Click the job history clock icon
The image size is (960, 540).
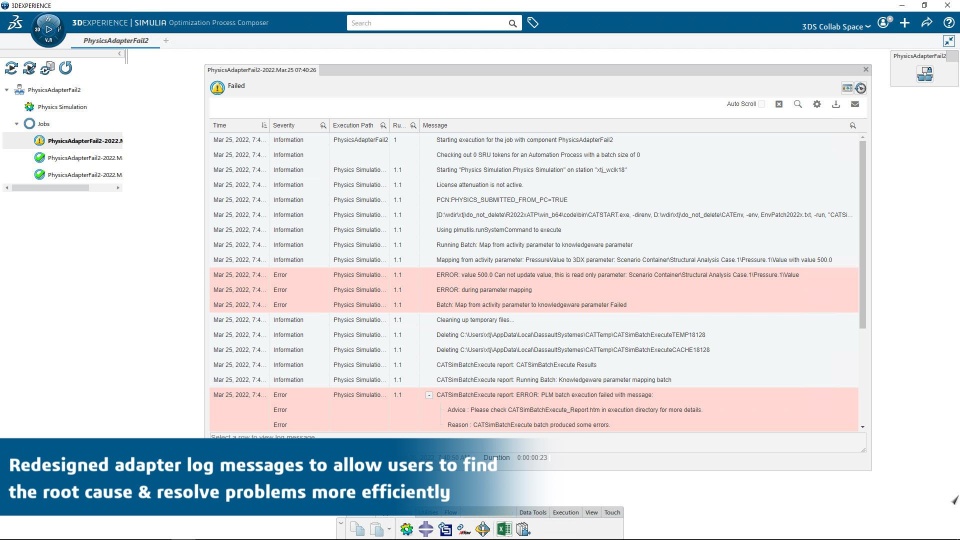point(861,88)
